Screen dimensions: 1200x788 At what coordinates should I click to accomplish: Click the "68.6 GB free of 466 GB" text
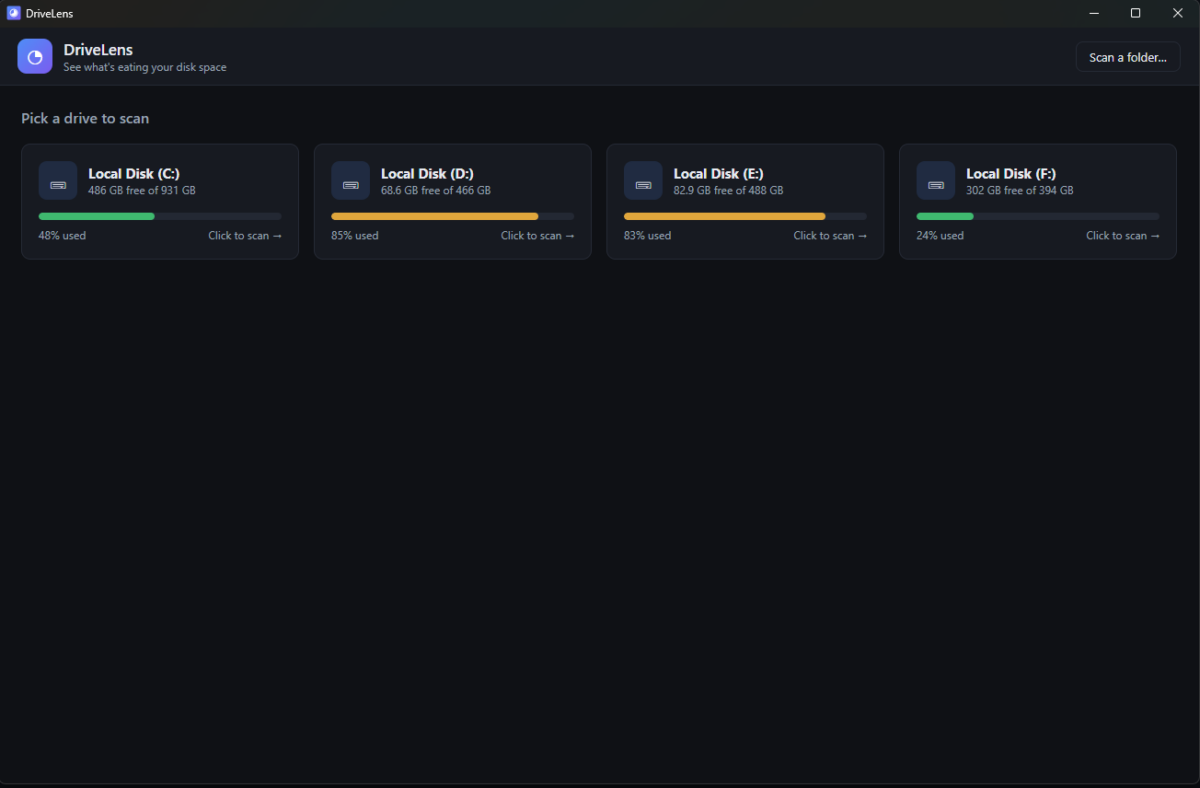point(436,190)
